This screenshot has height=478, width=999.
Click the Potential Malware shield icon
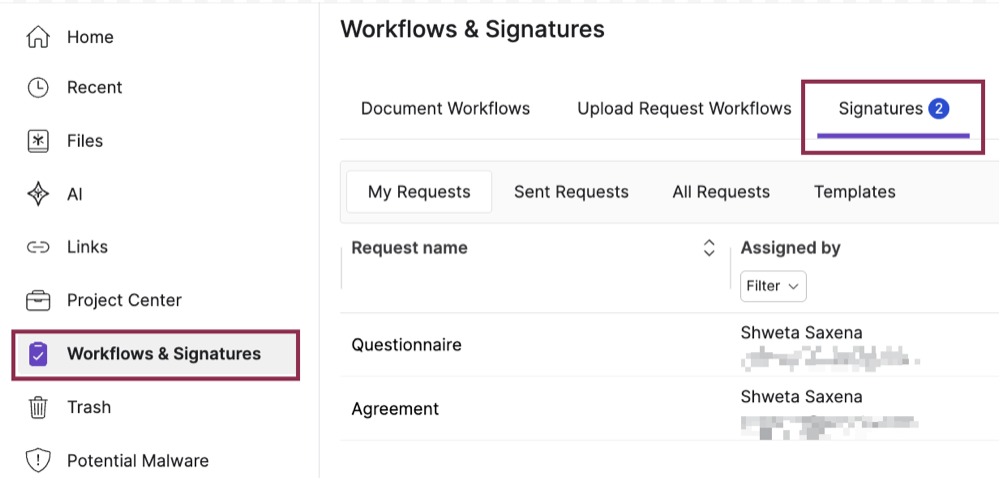point(38,461)
